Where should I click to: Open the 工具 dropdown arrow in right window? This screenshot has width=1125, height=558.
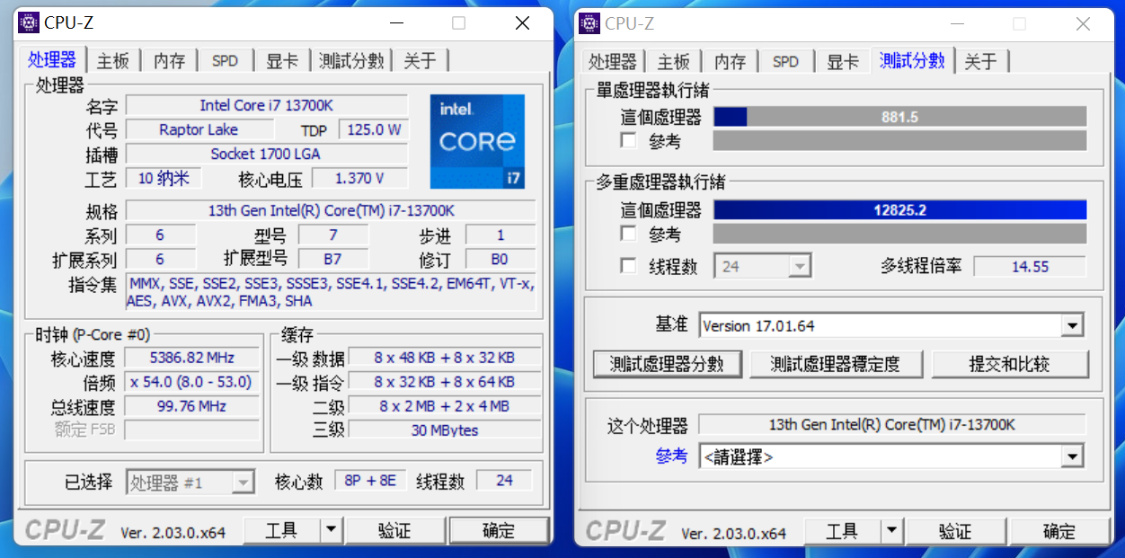(891, 531)
